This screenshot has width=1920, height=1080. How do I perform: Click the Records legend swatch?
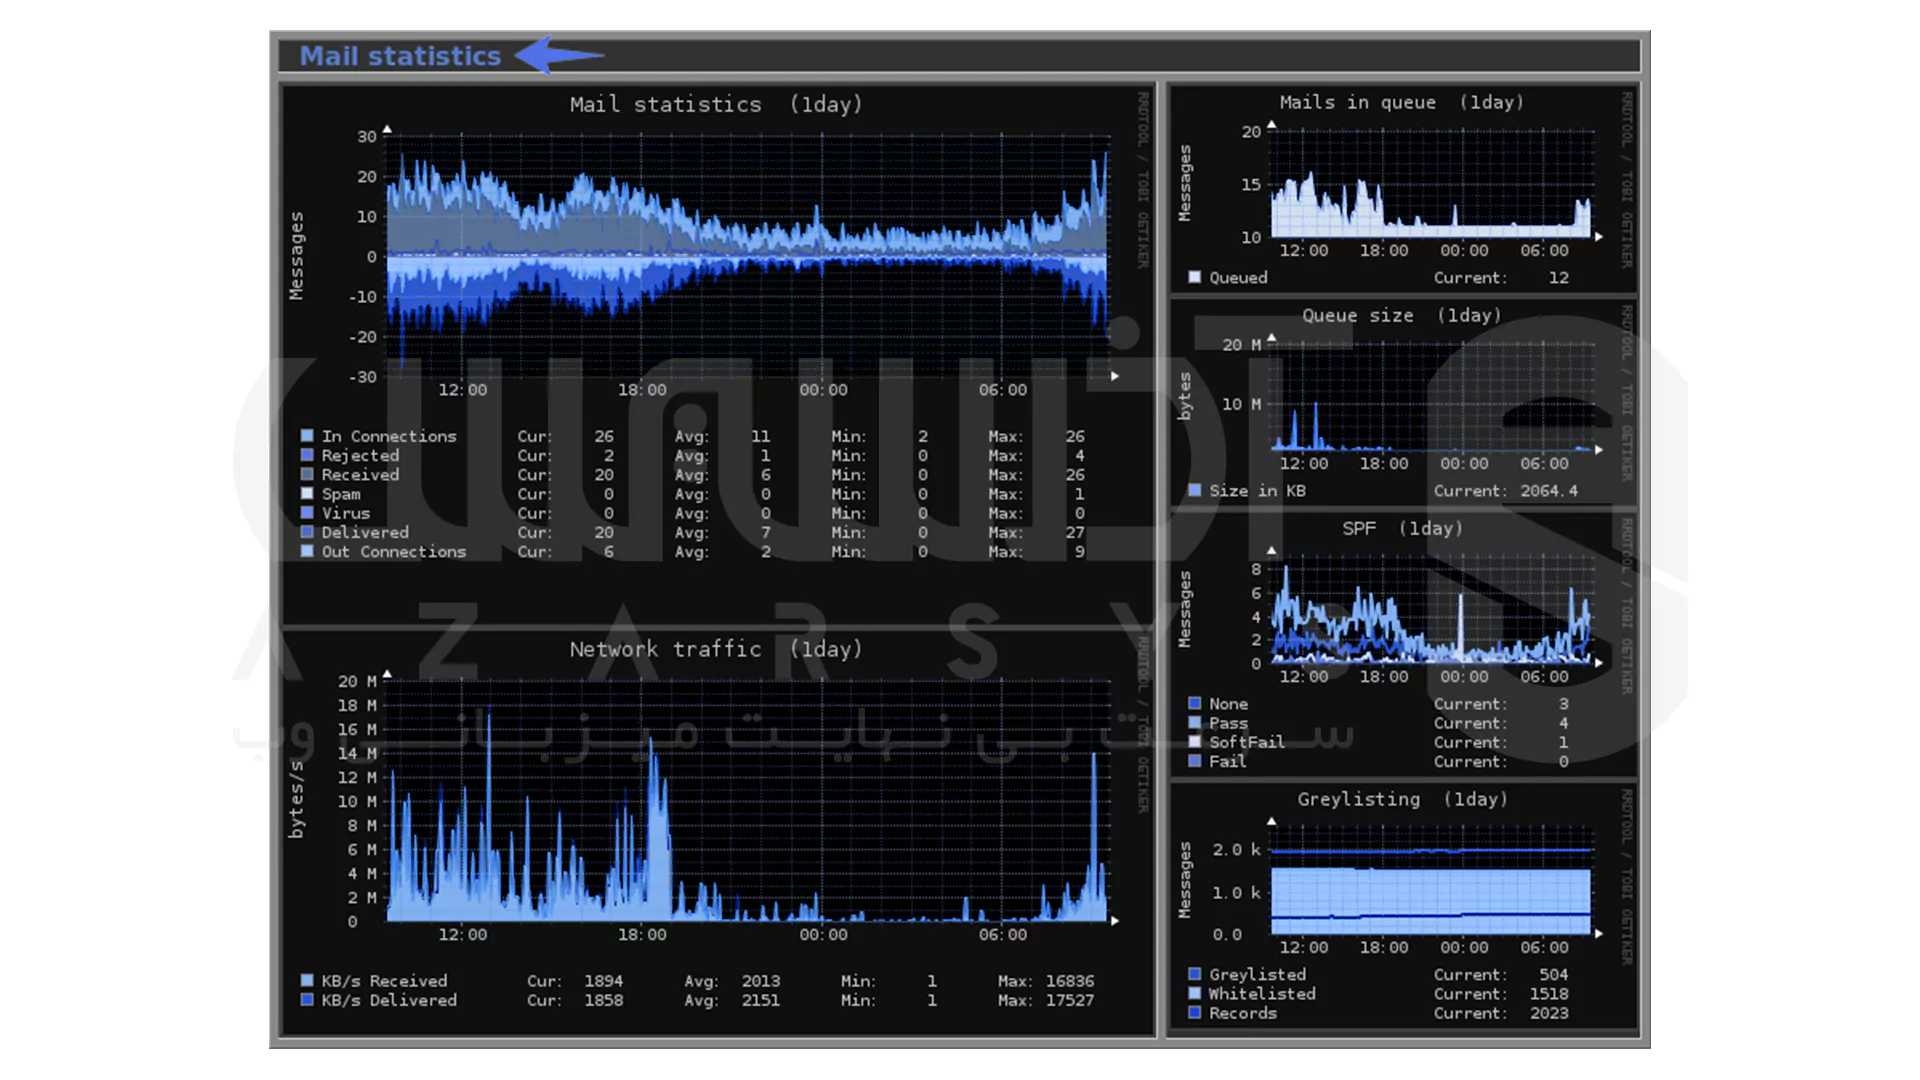point(1194,1012)
